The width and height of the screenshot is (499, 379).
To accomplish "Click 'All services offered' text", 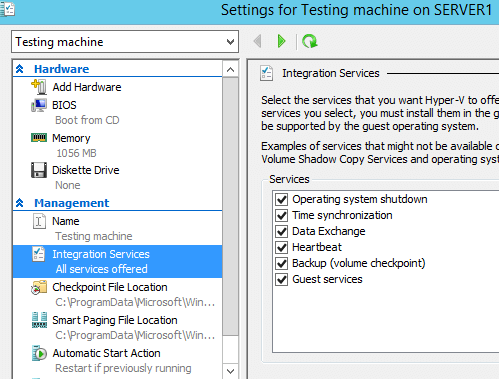I will (x=102, y=269).
